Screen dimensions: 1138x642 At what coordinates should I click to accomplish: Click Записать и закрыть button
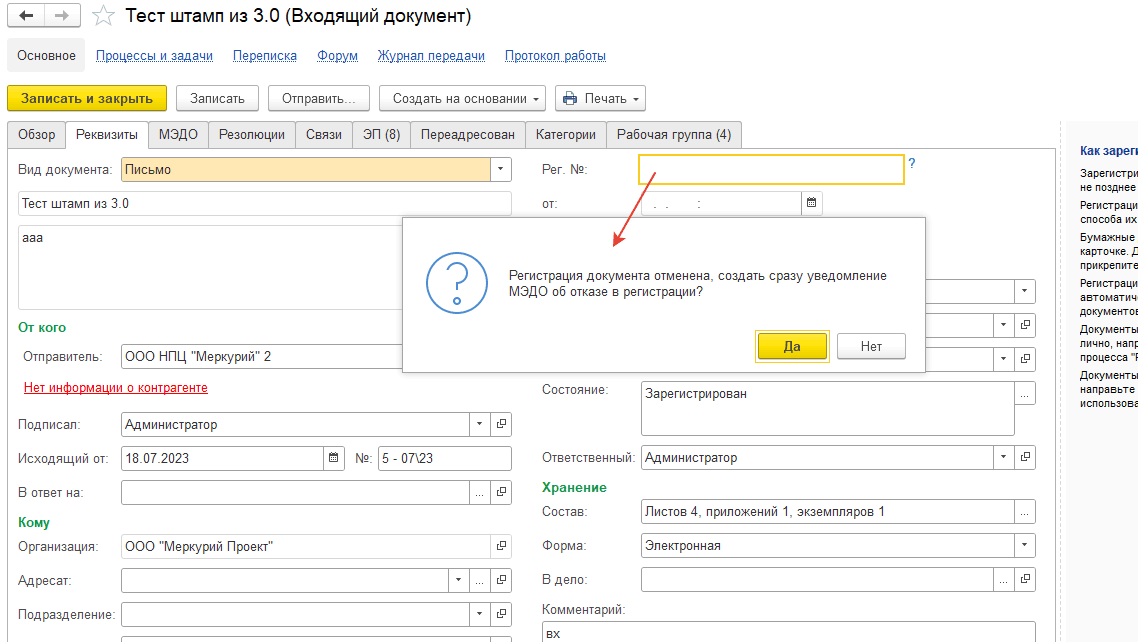(x=87, y=98)
